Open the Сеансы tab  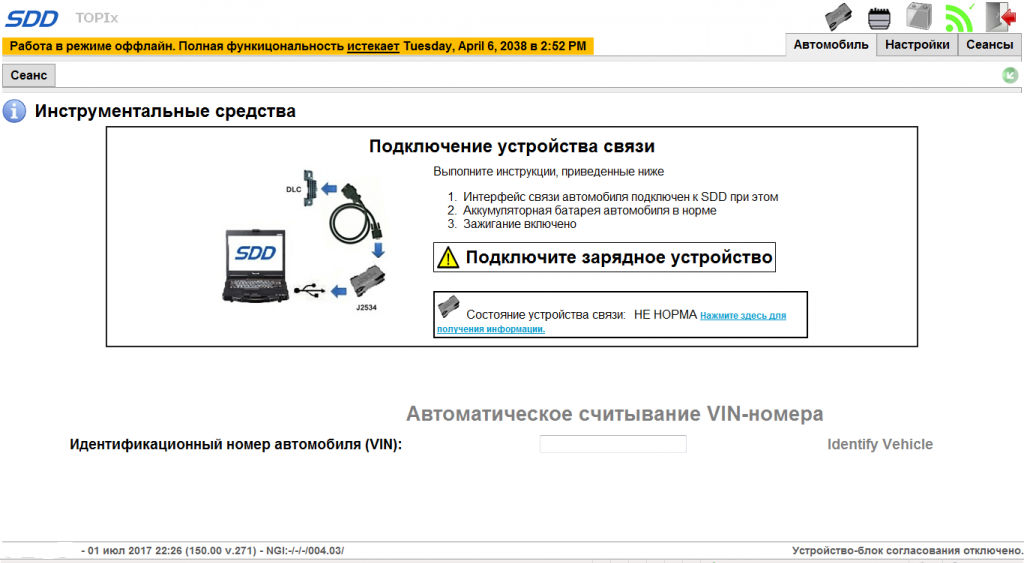pos(989,44)
